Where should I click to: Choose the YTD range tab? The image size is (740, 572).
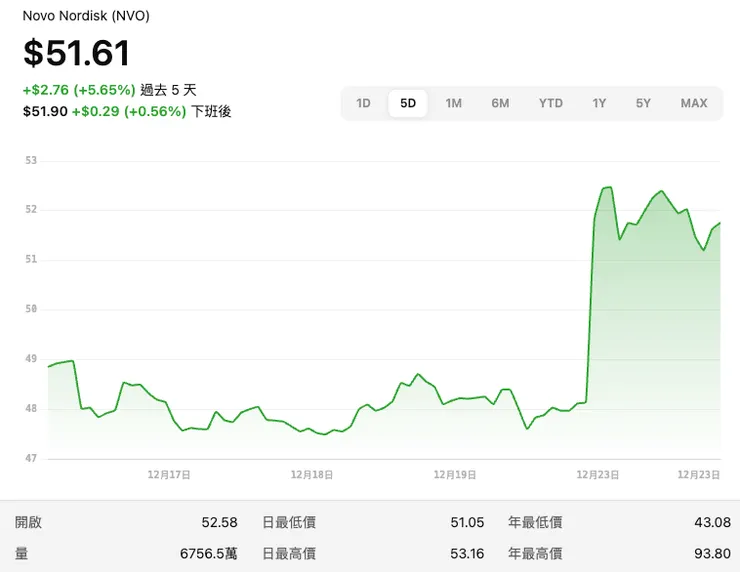point(551,103)
